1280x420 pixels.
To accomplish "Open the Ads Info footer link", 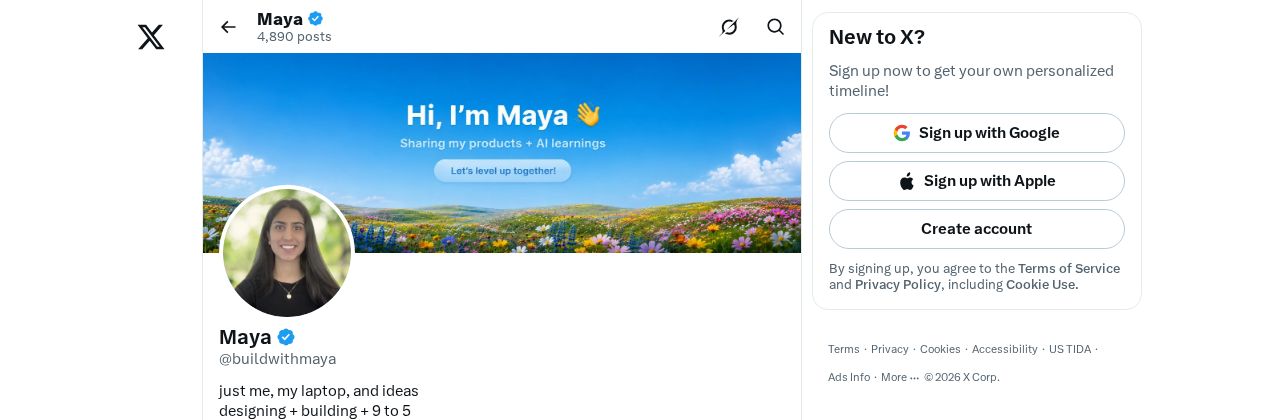I will 849,377.
